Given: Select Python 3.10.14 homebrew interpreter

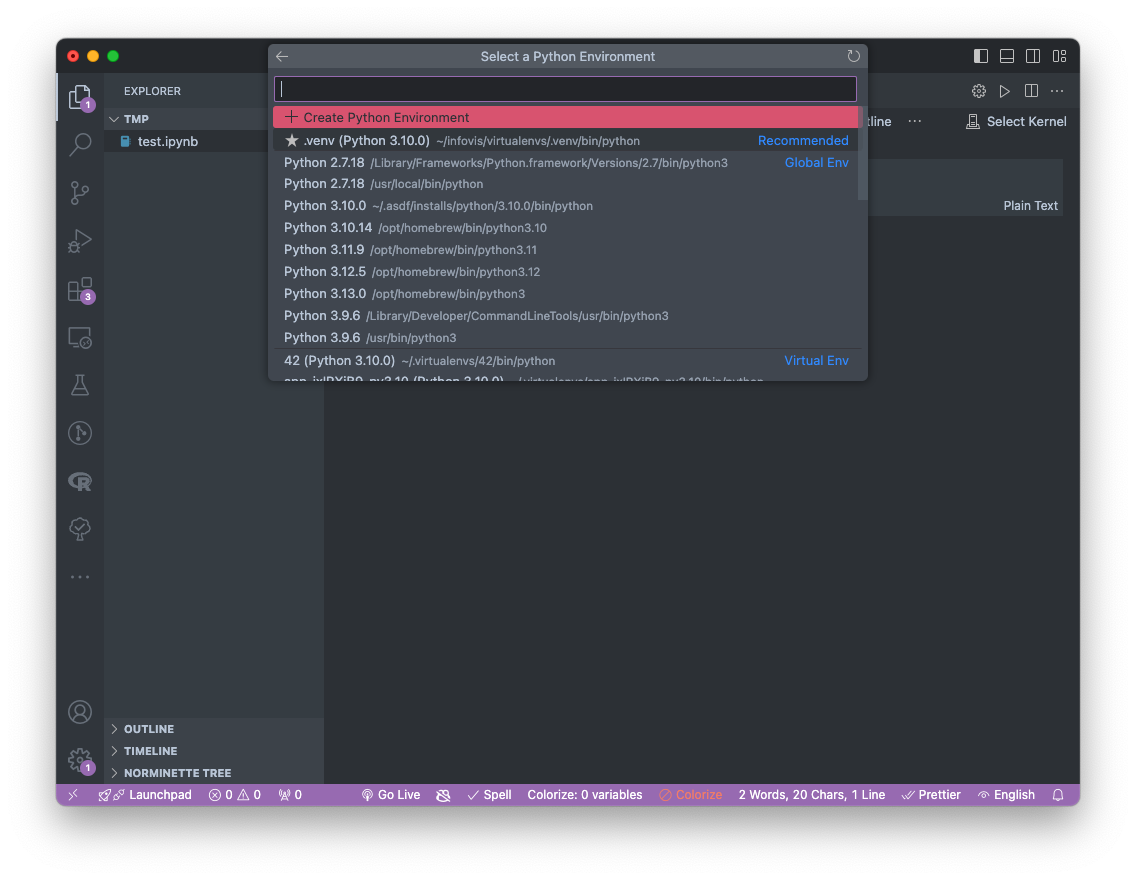Looking at the screenshot, I should point(565,227).
